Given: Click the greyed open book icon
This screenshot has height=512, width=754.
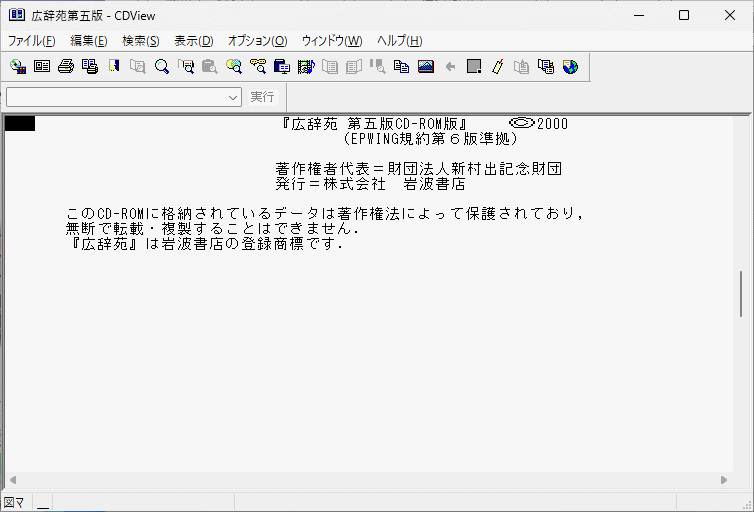Looking at the screenshot, I should pos(354,66).
